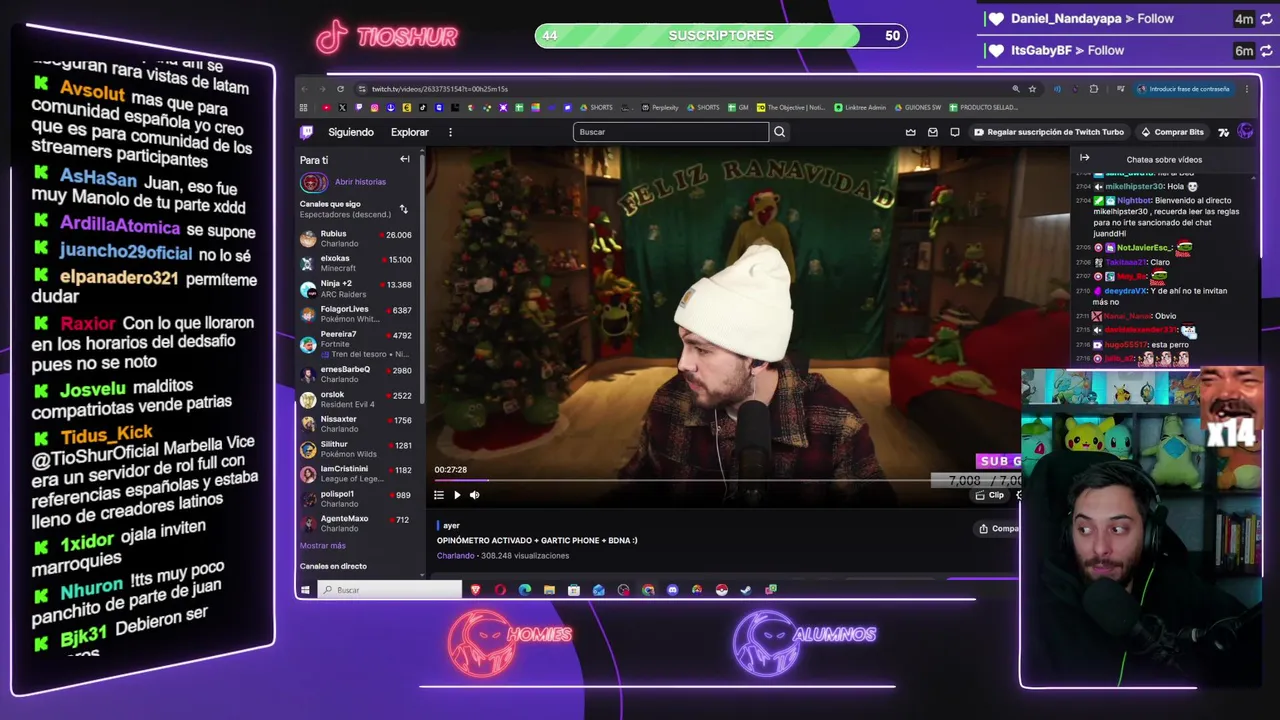The width and height of the screenshot is (1280, 720).
Task: Click the Twitch logo home icon
Action: pos(307,132)
